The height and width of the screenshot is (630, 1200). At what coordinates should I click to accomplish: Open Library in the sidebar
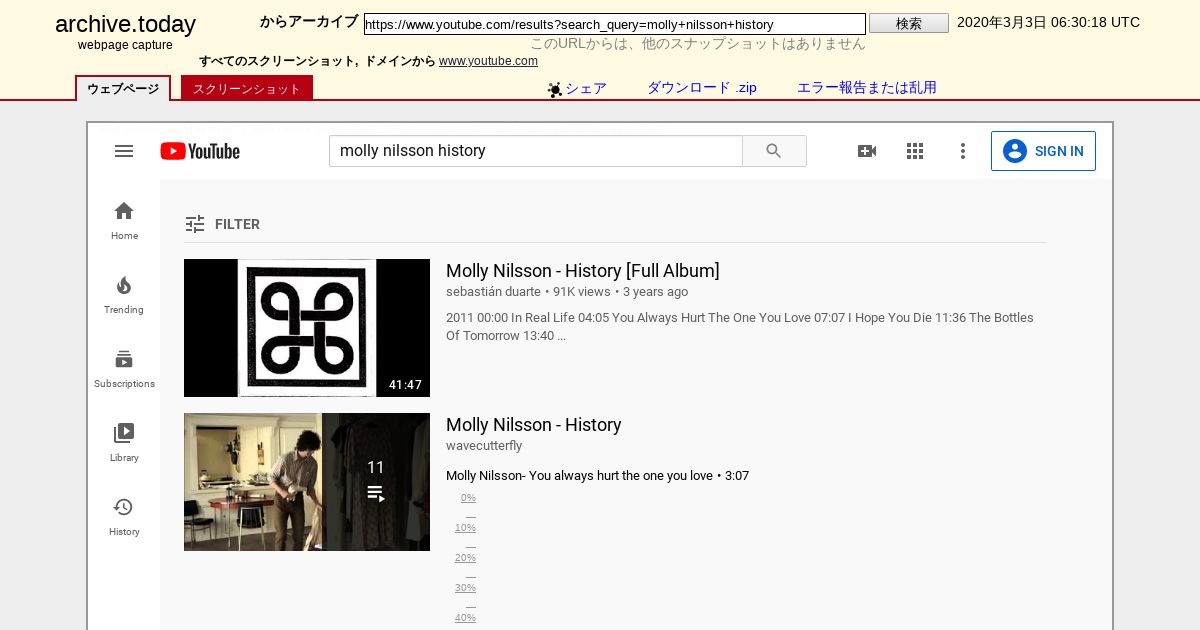124,442
